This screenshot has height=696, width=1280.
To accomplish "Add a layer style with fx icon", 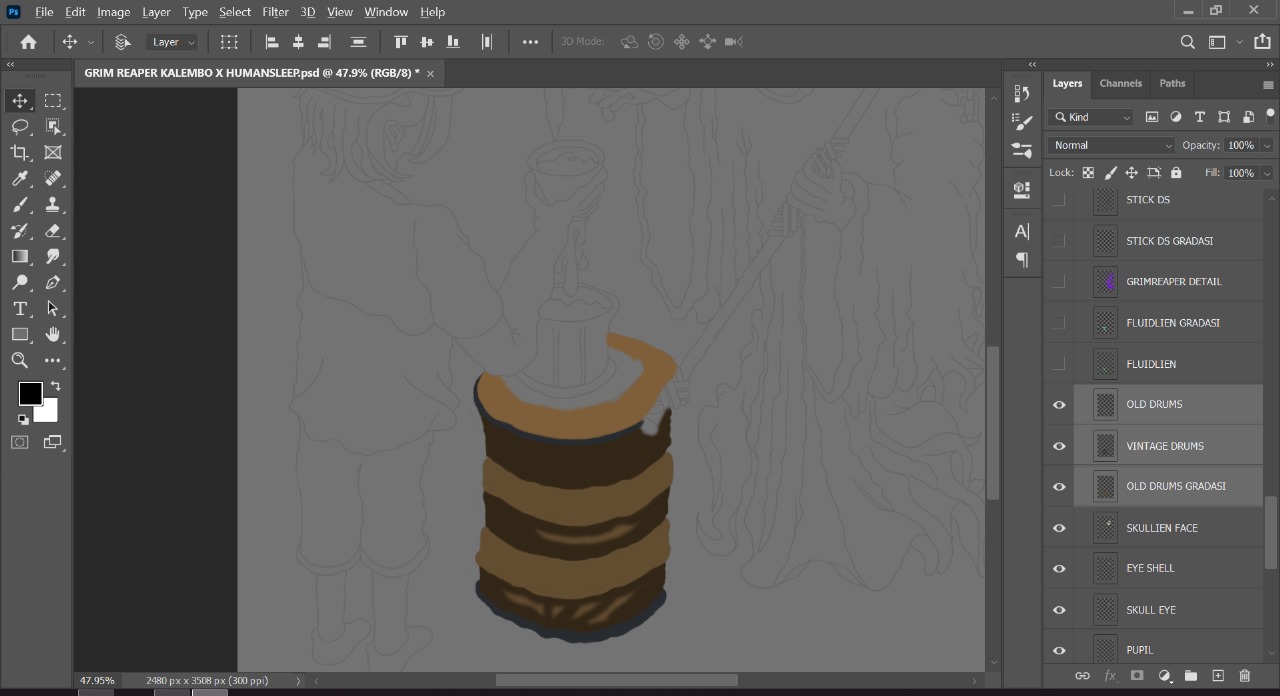I will (x=1110, y=676).
